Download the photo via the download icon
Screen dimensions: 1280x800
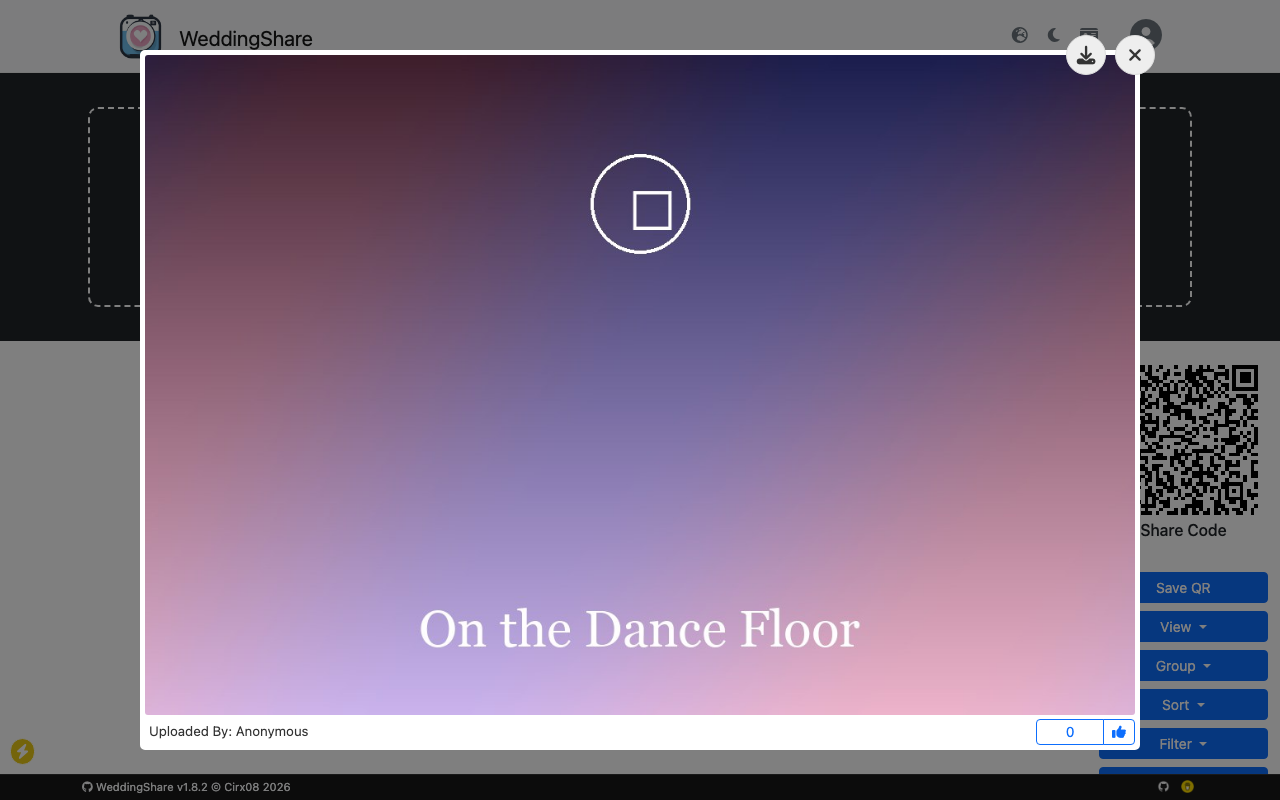click(1086, 55)
